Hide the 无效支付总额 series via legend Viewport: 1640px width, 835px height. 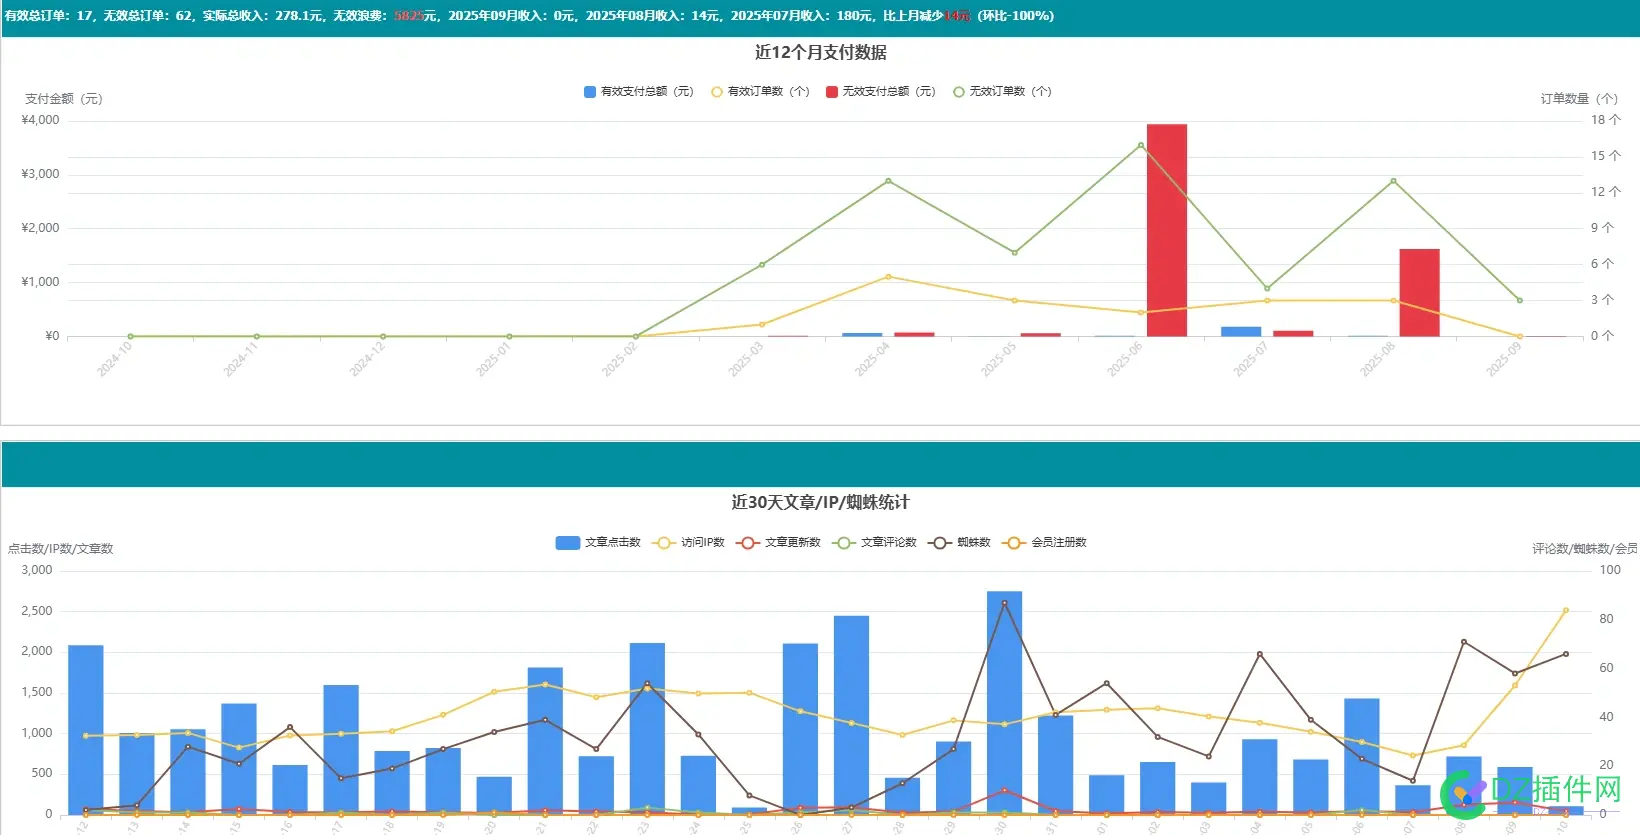(x=881, y=92)
